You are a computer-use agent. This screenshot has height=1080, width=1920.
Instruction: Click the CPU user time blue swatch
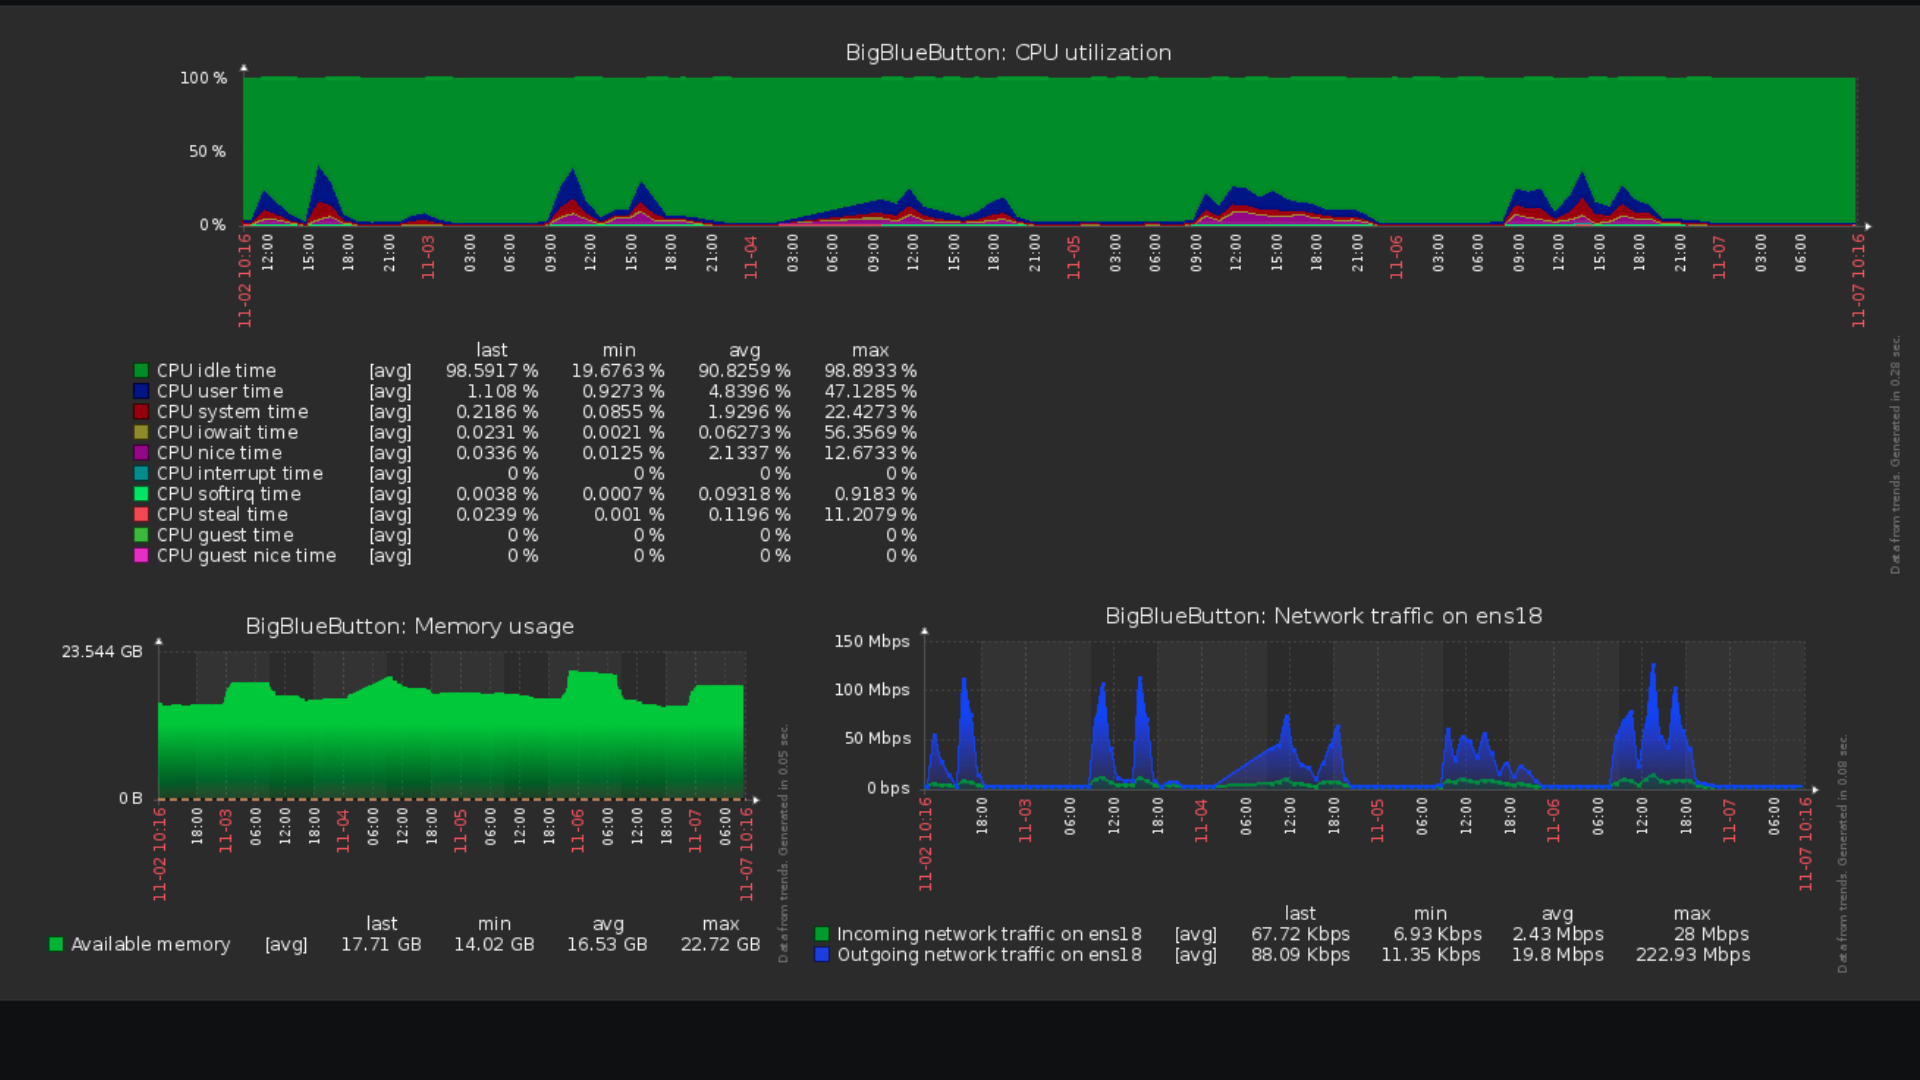141,391
